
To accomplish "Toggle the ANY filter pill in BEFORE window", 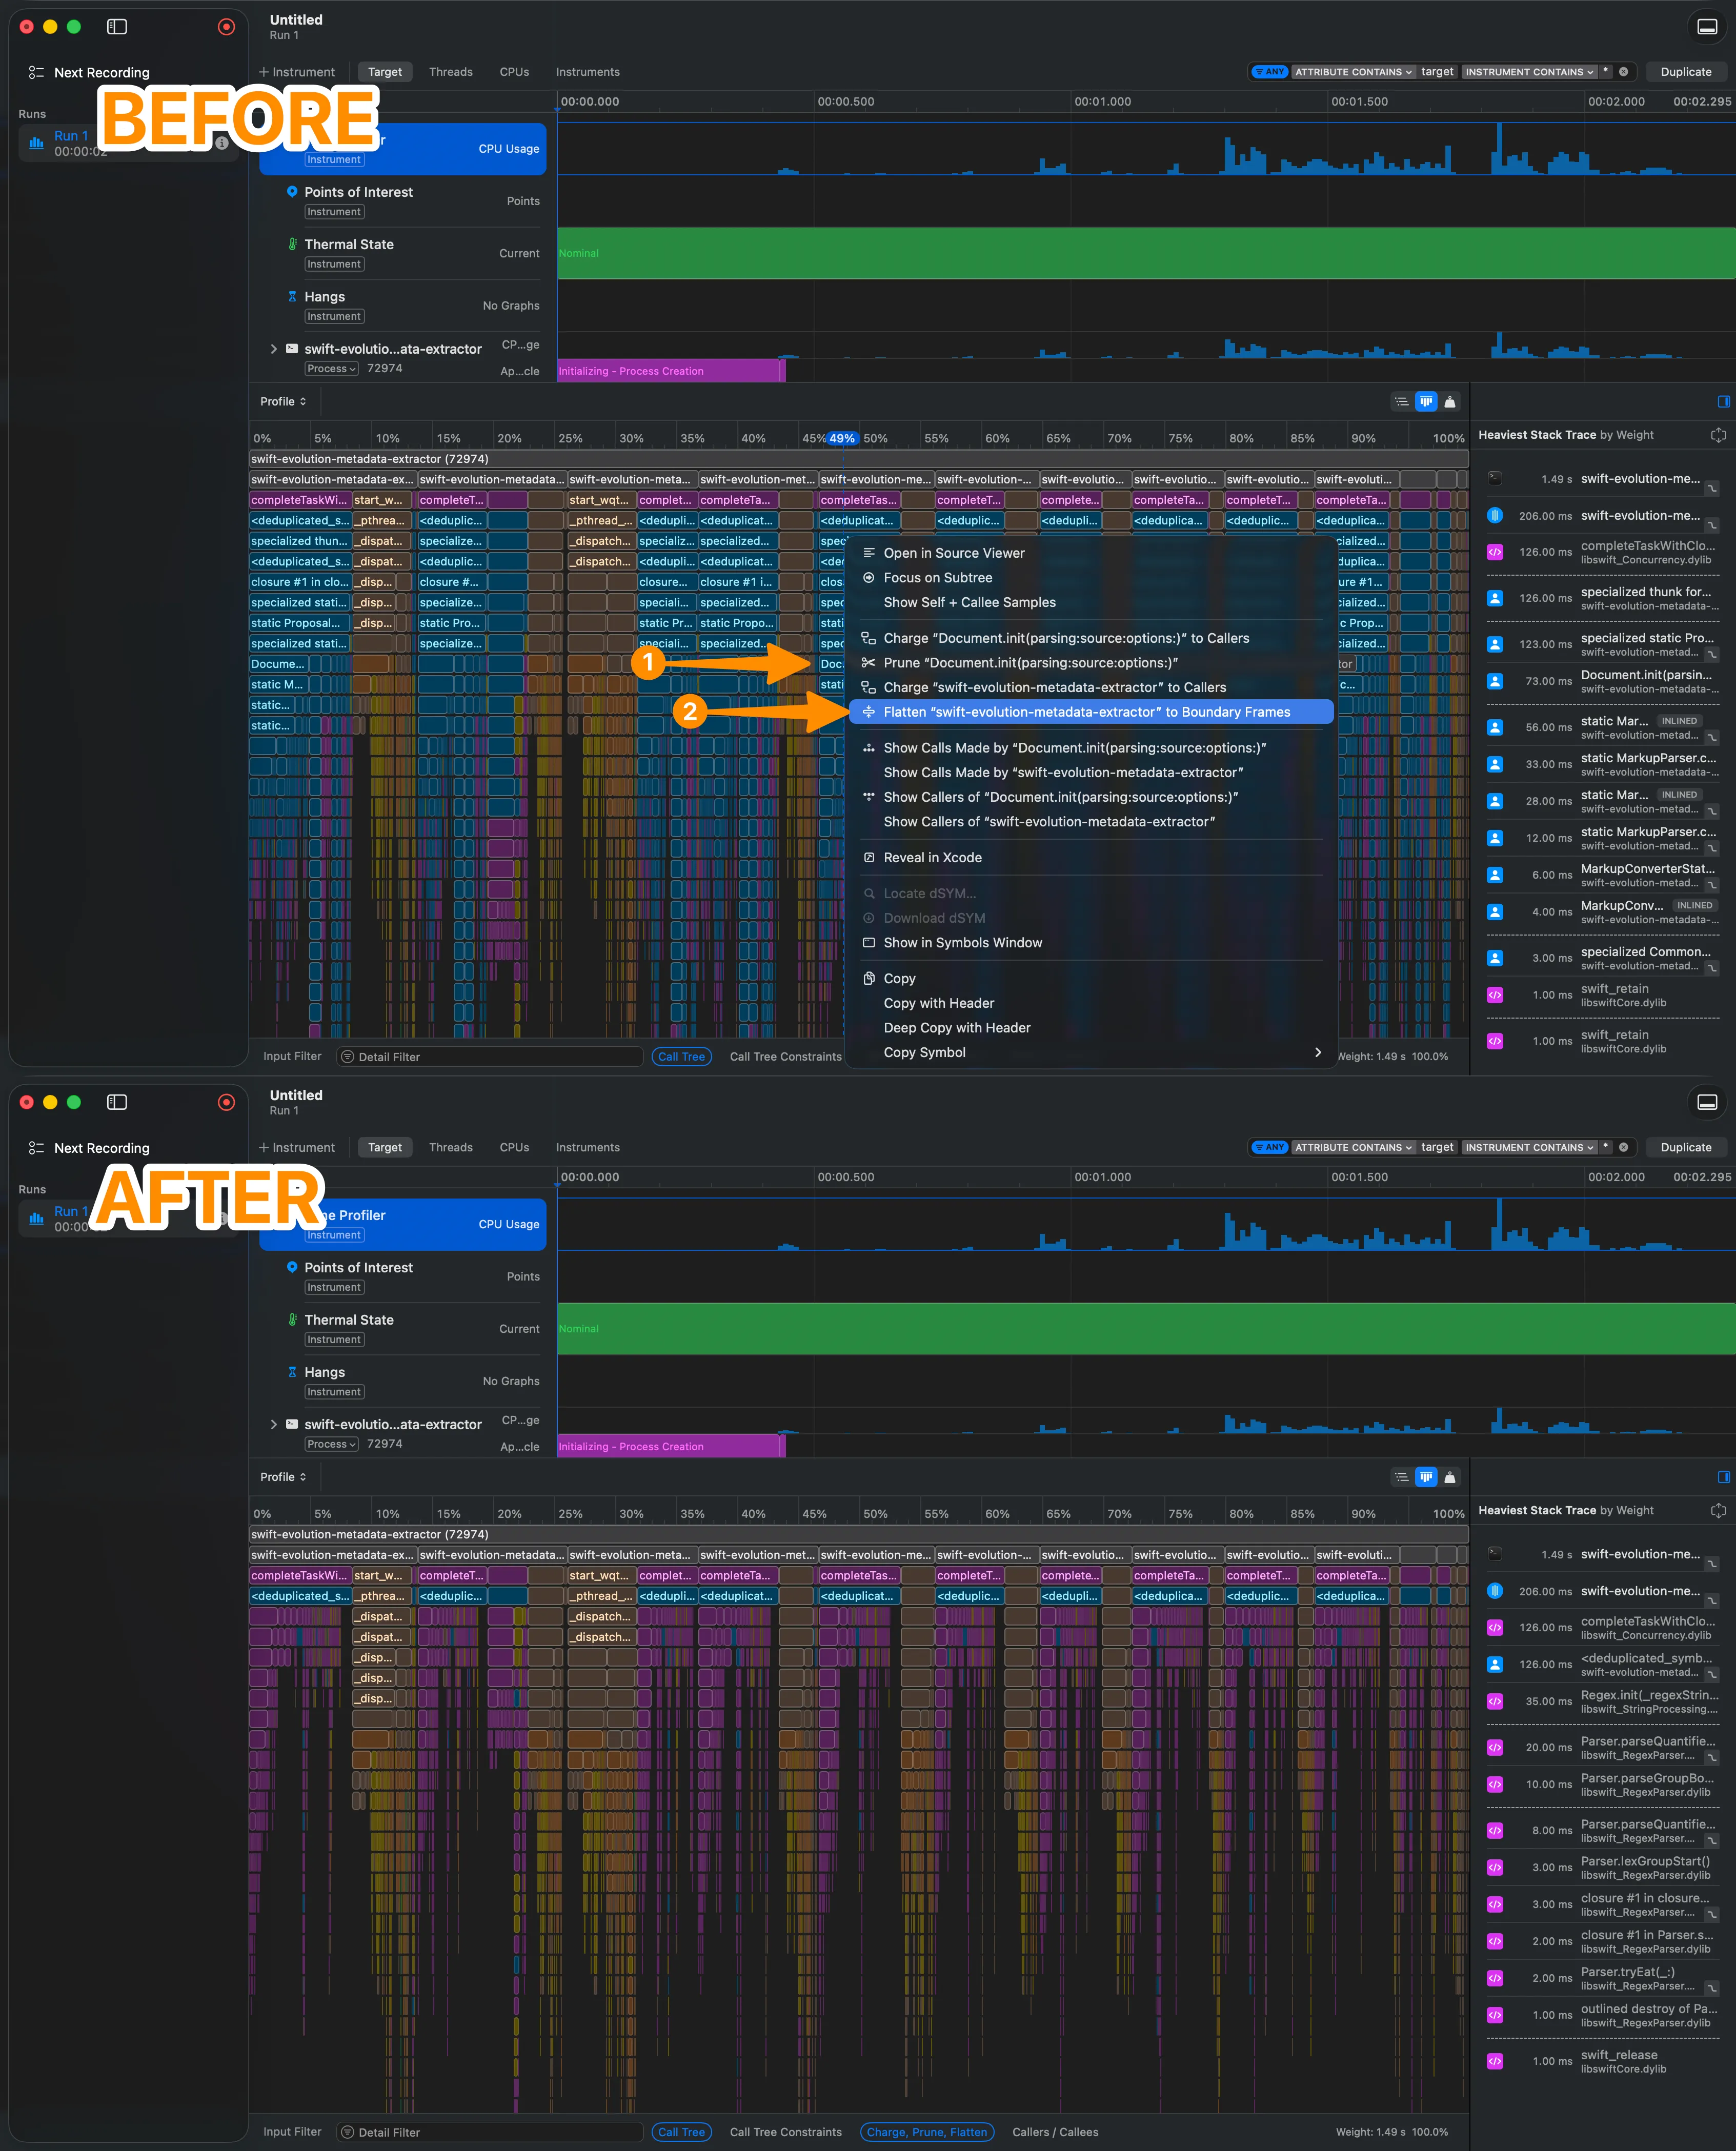I will pyautogui.click(x=1269, y=72).
